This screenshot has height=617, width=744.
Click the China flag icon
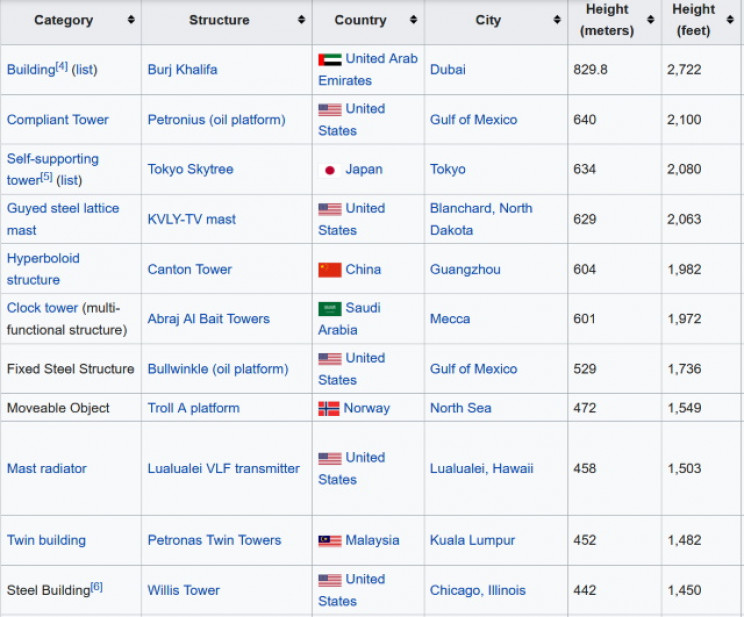click(x=330, y=270)
